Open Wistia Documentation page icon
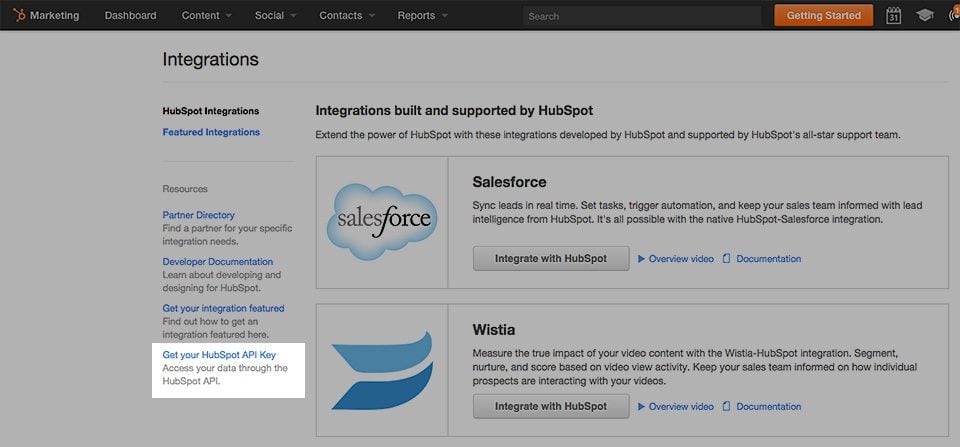 click(x=727, y=407)
